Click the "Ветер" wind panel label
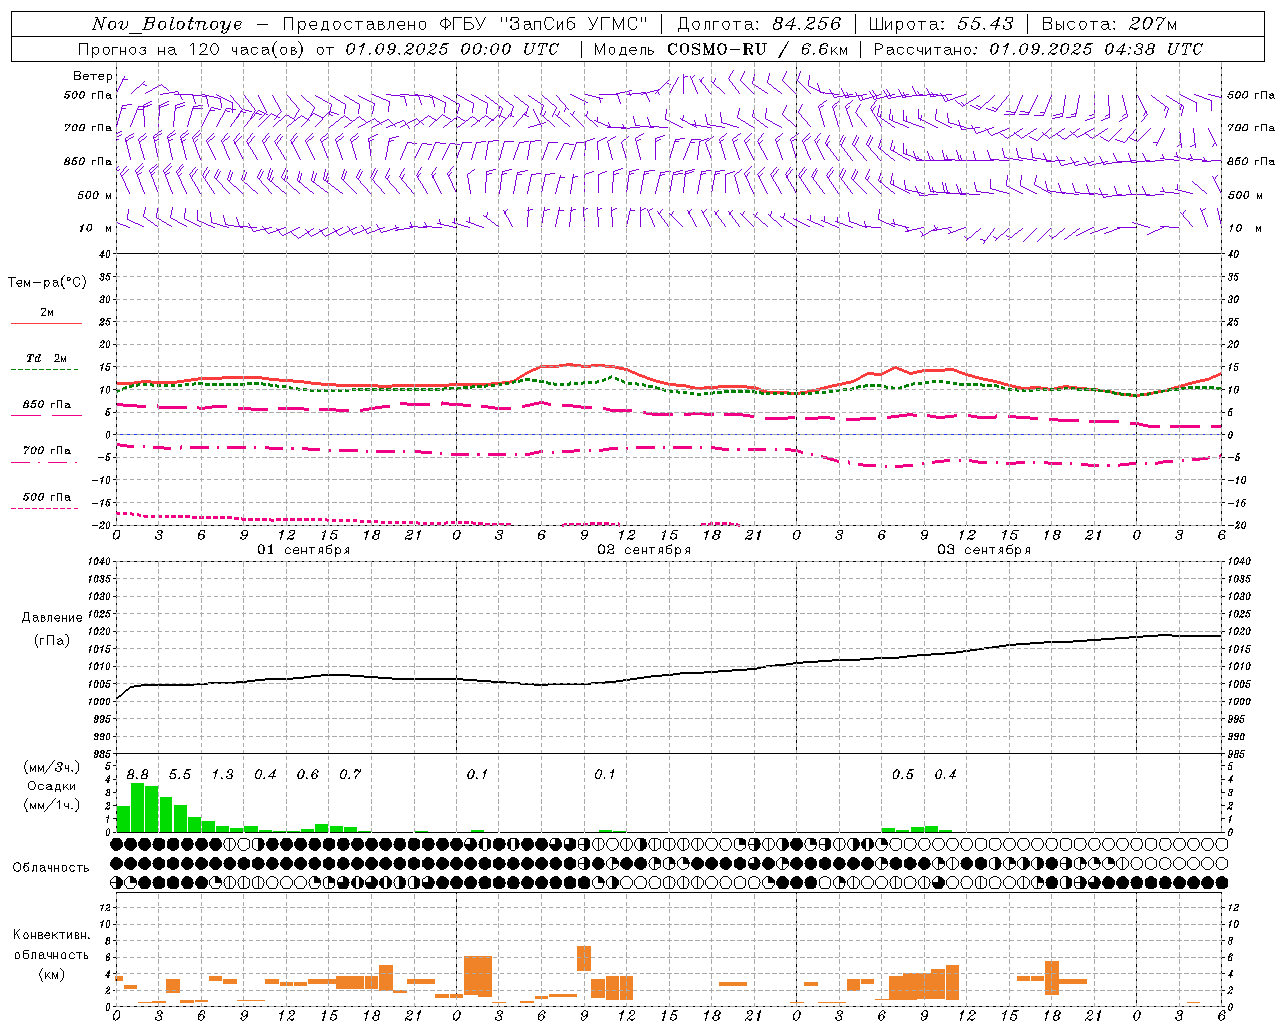Image resolution: width=1280 pixels, height=1024 pixels. click(92, 76)
